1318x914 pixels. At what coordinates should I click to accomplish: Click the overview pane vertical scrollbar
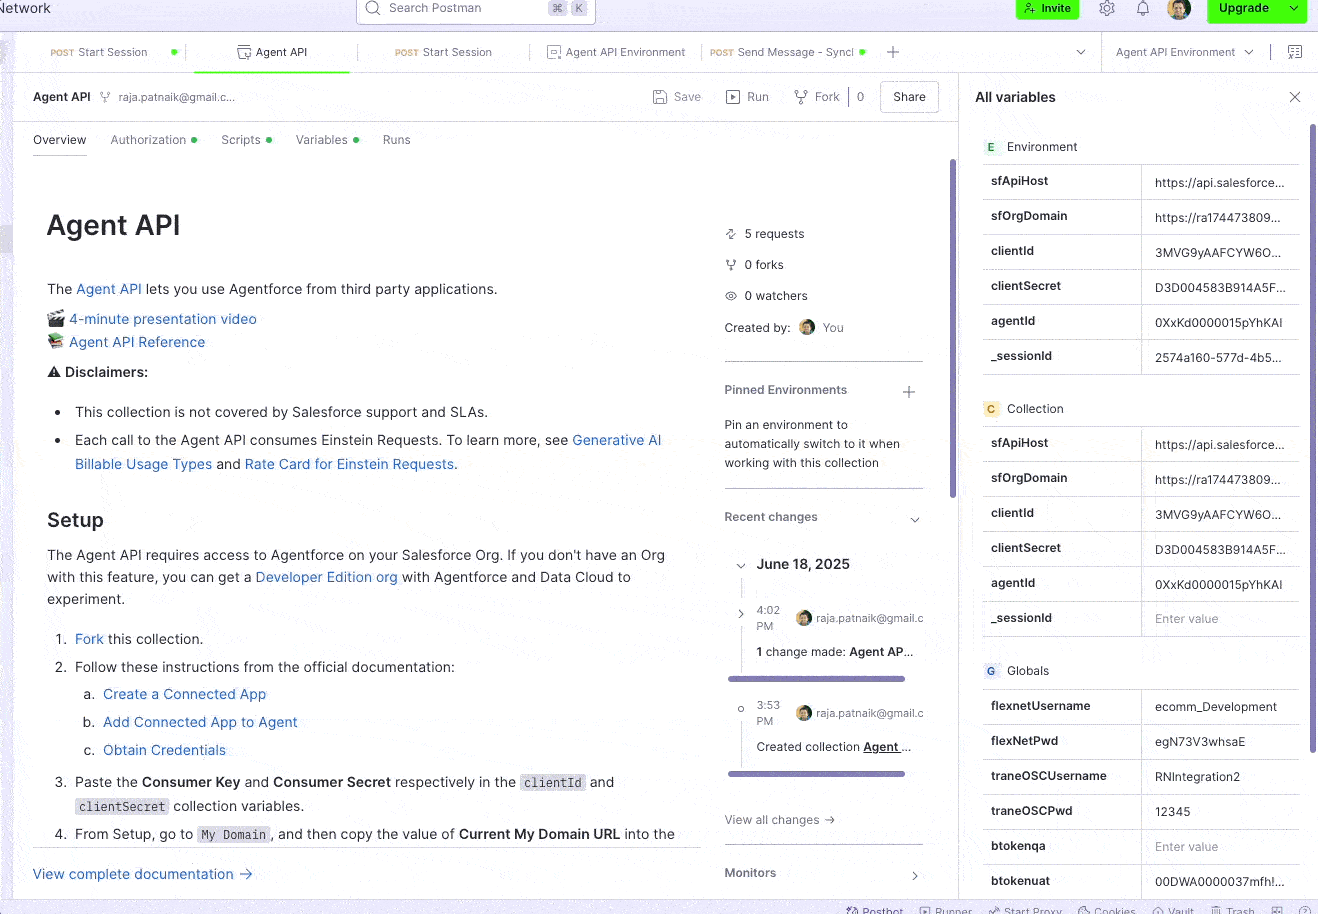pos(953,328)
